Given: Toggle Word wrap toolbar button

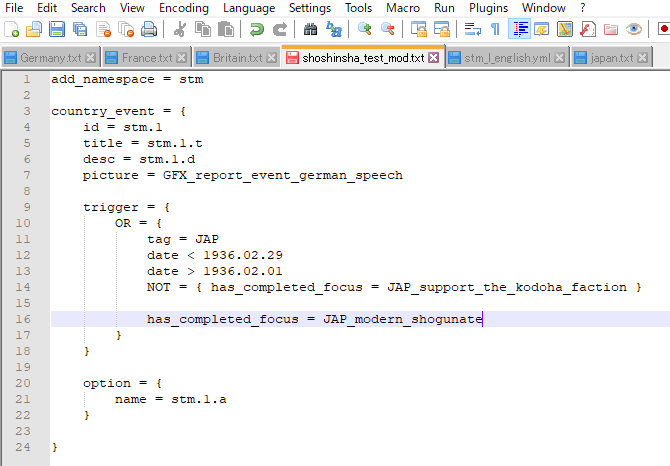Looking at the screenshot, I should tap(473, 29).
